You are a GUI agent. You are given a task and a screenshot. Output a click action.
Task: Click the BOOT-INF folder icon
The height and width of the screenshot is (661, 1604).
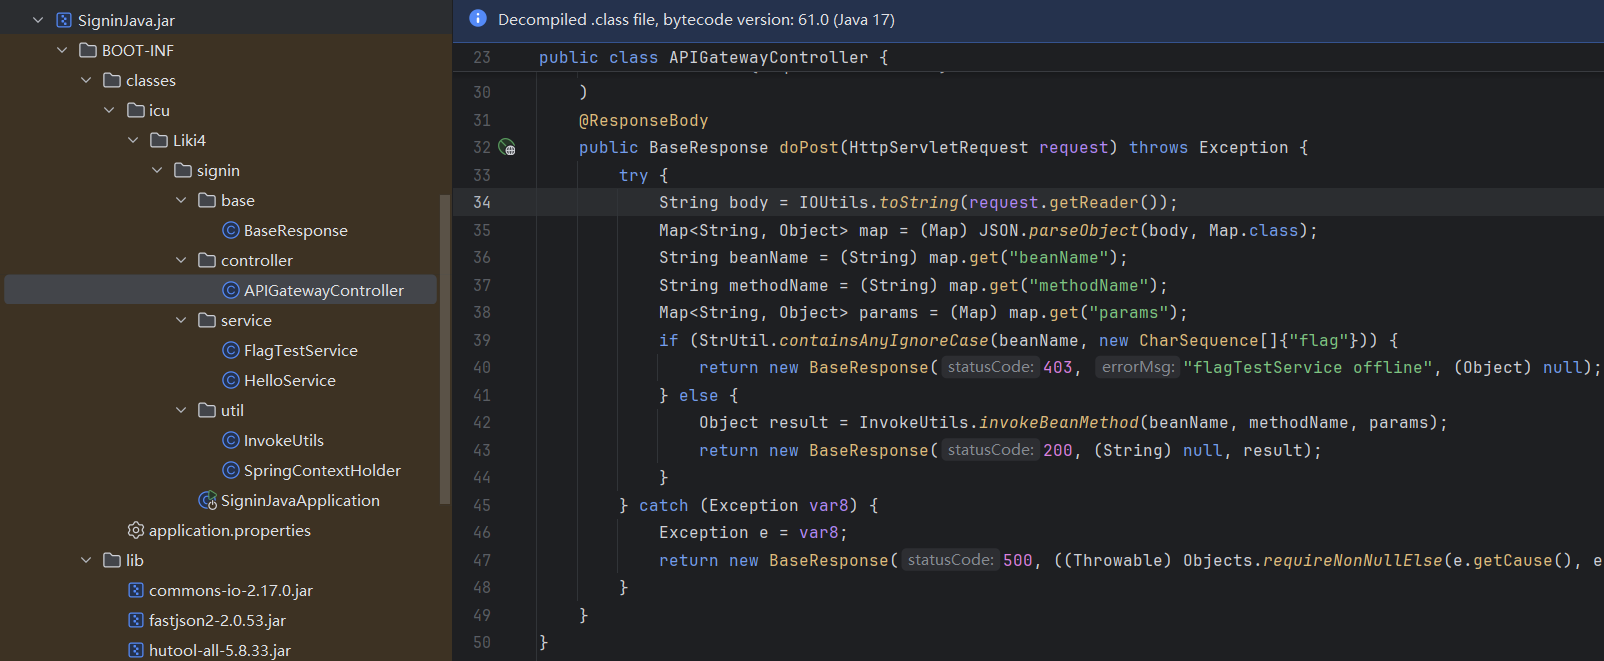tap(88, 50)
